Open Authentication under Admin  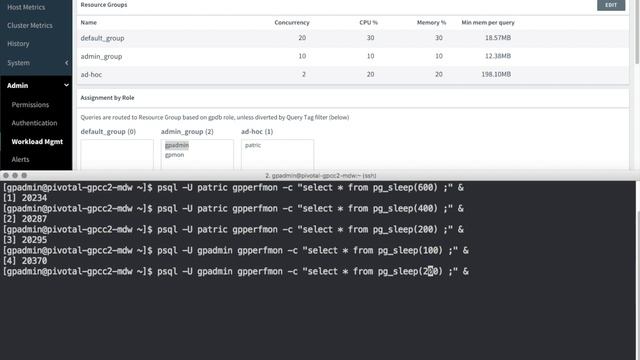click(x=34, y=123)
